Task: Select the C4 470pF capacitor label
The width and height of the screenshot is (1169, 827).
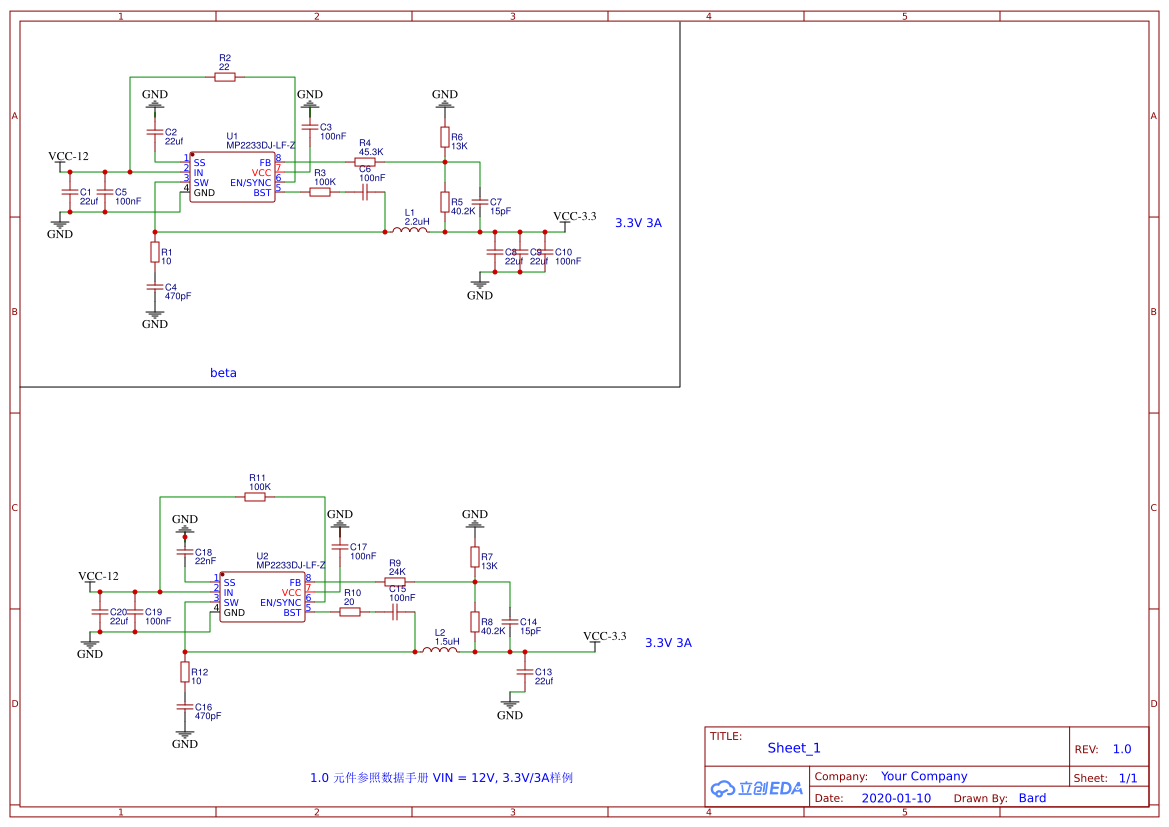Action: [x=177, y=292]
